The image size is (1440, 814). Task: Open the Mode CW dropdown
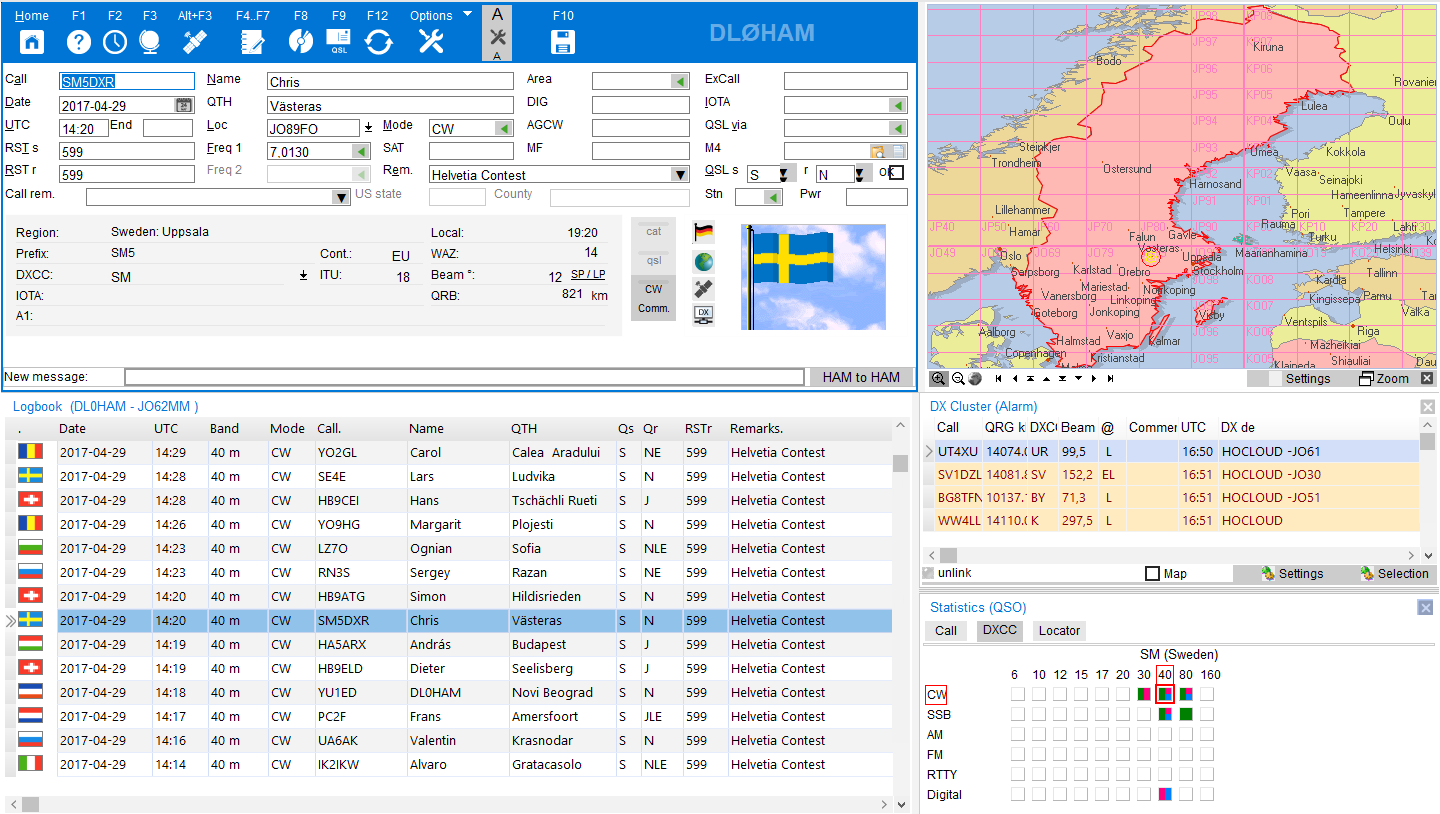click(505, 128)
